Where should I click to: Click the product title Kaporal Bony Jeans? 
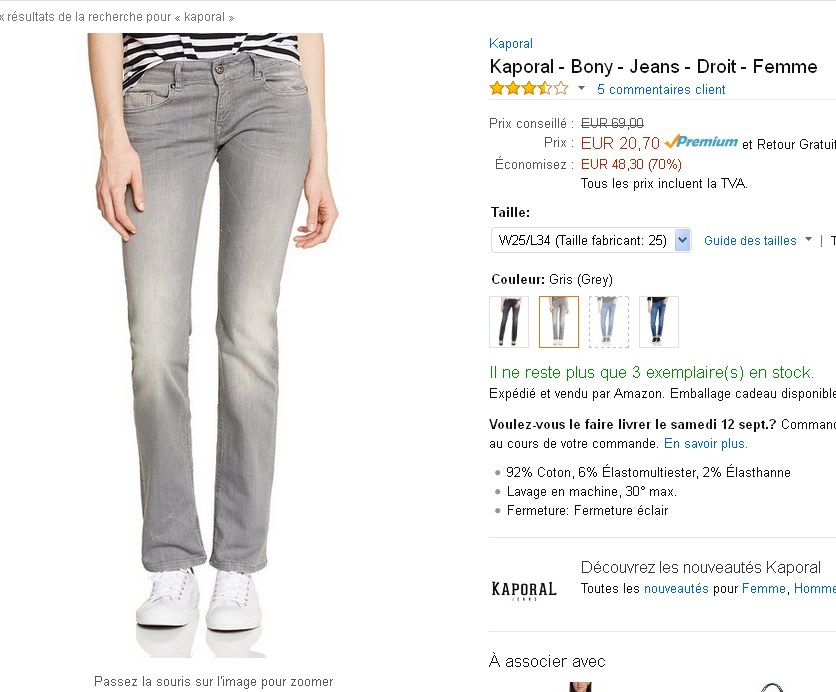[x=653, y=67]
